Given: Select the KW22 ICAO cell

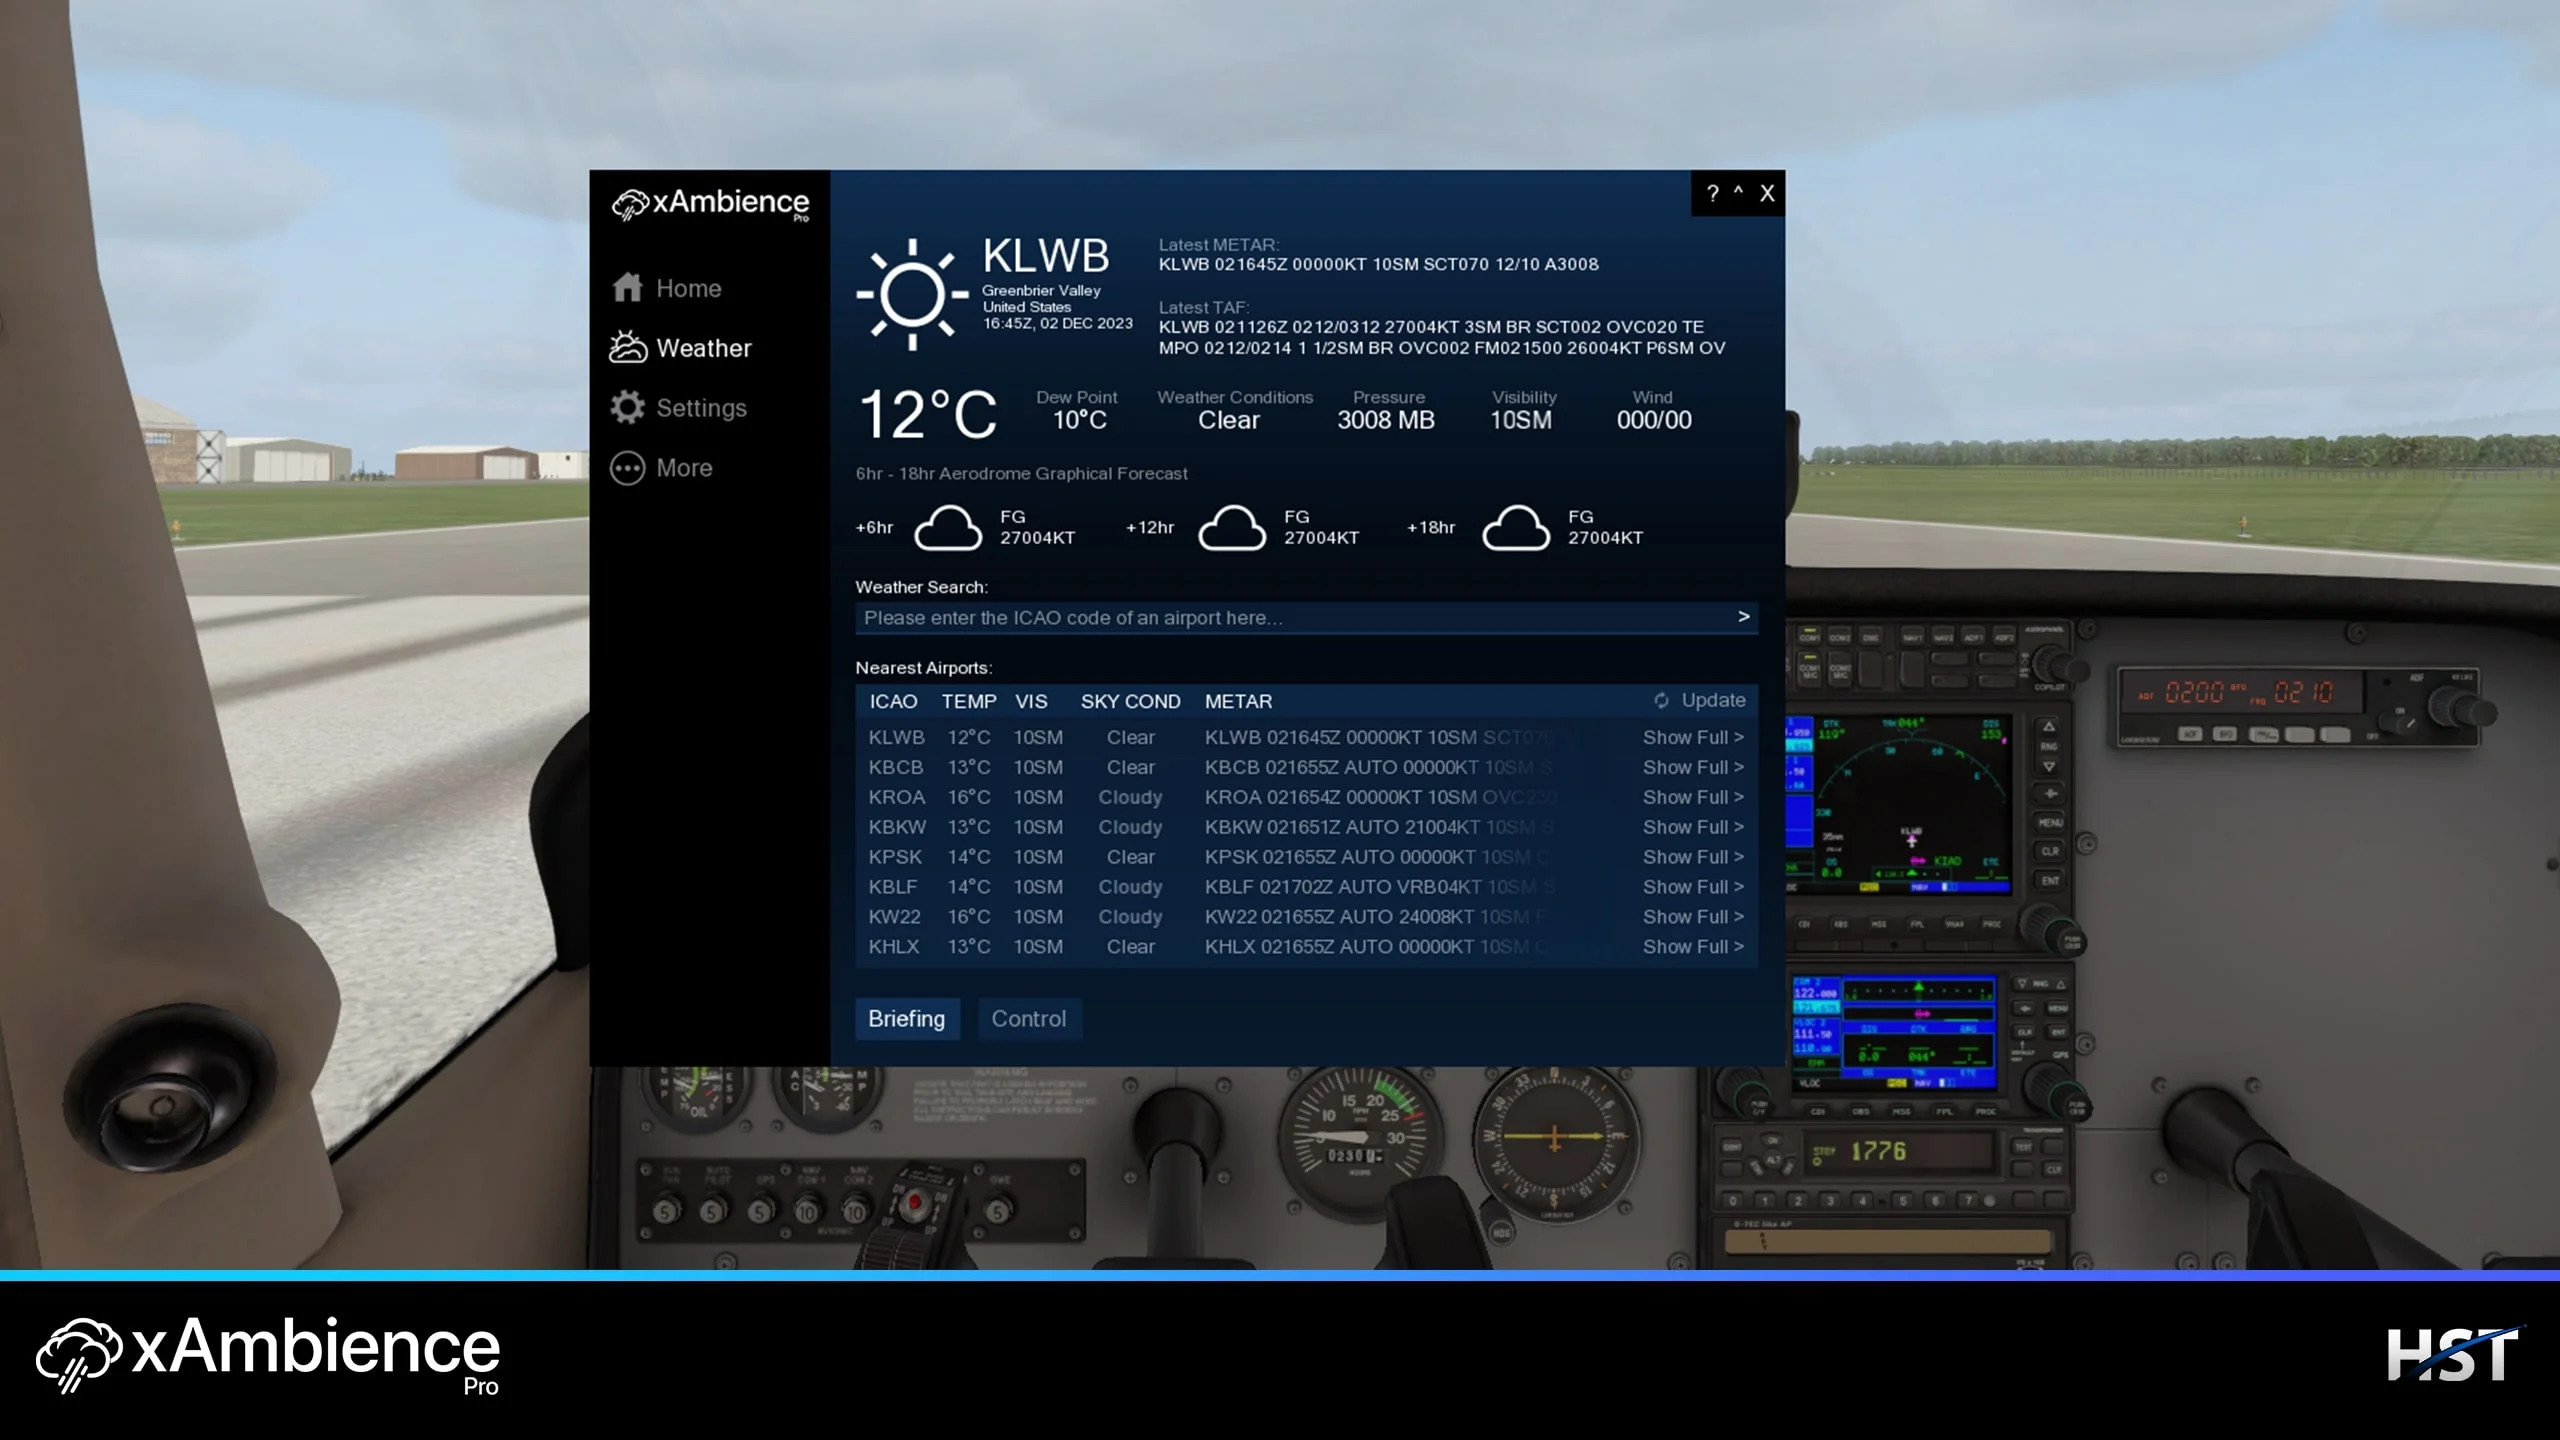Looking at the screenshot, I should (894, 917).
